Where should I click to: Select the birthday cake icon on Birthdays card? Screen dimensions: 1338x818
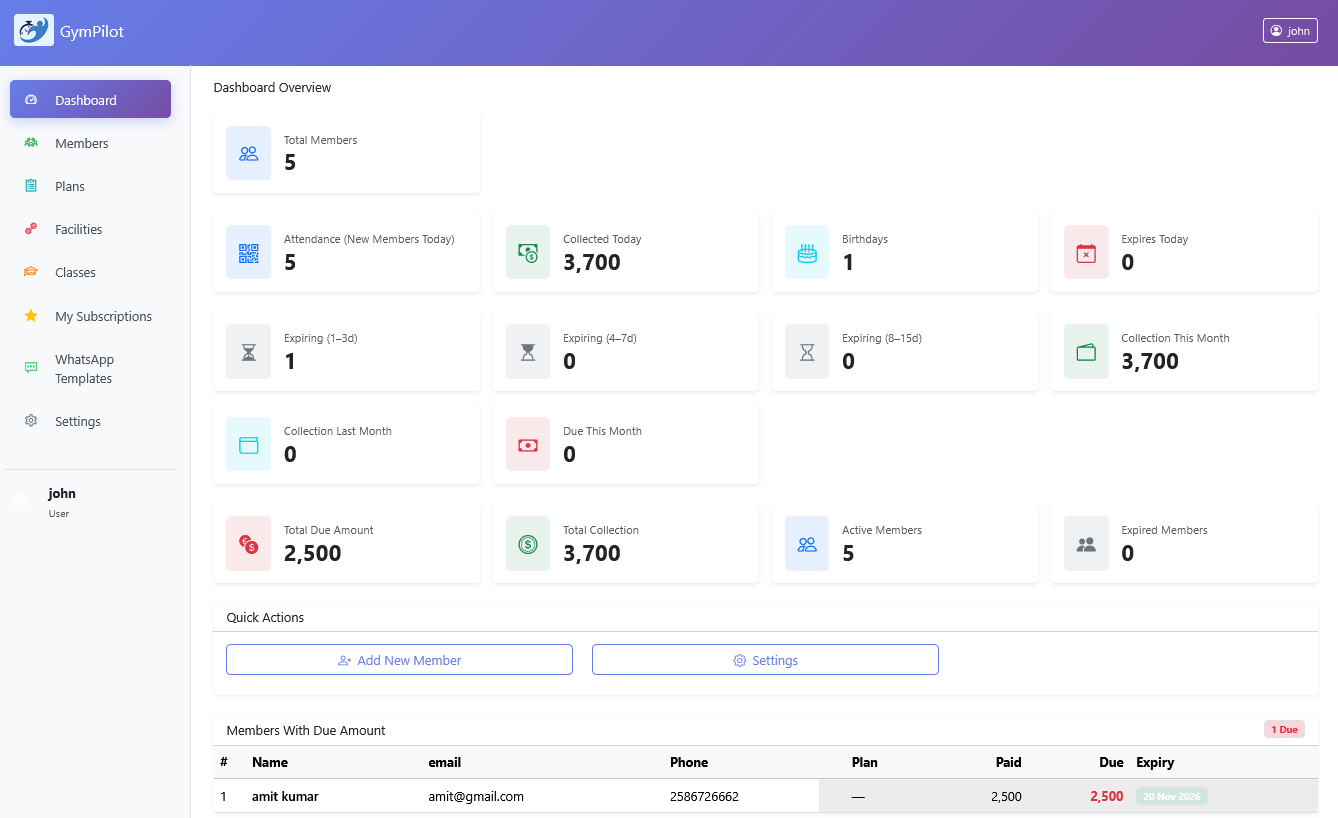(806, 252)
